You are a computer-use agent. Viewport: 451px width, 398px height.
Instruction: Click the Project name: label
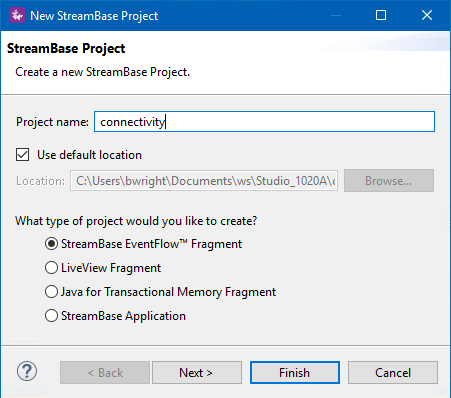pyautogui.click(x=52, y=122)
